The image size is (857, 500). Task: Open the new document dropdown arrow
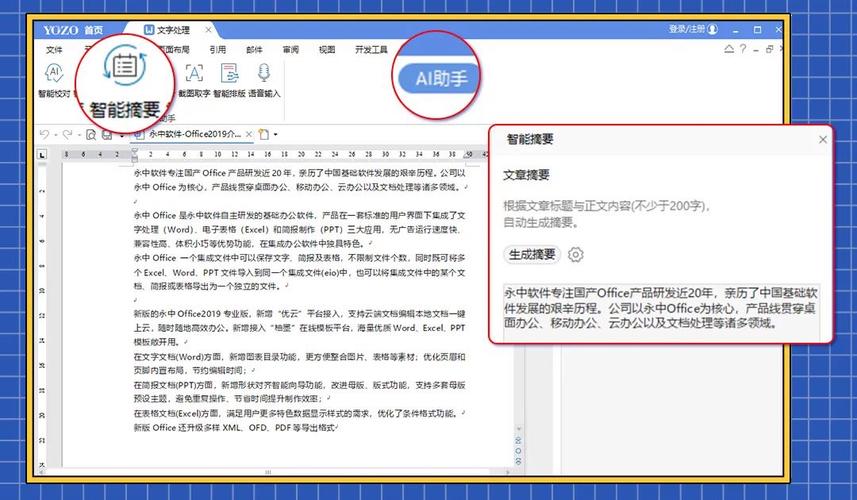(275, 134)
